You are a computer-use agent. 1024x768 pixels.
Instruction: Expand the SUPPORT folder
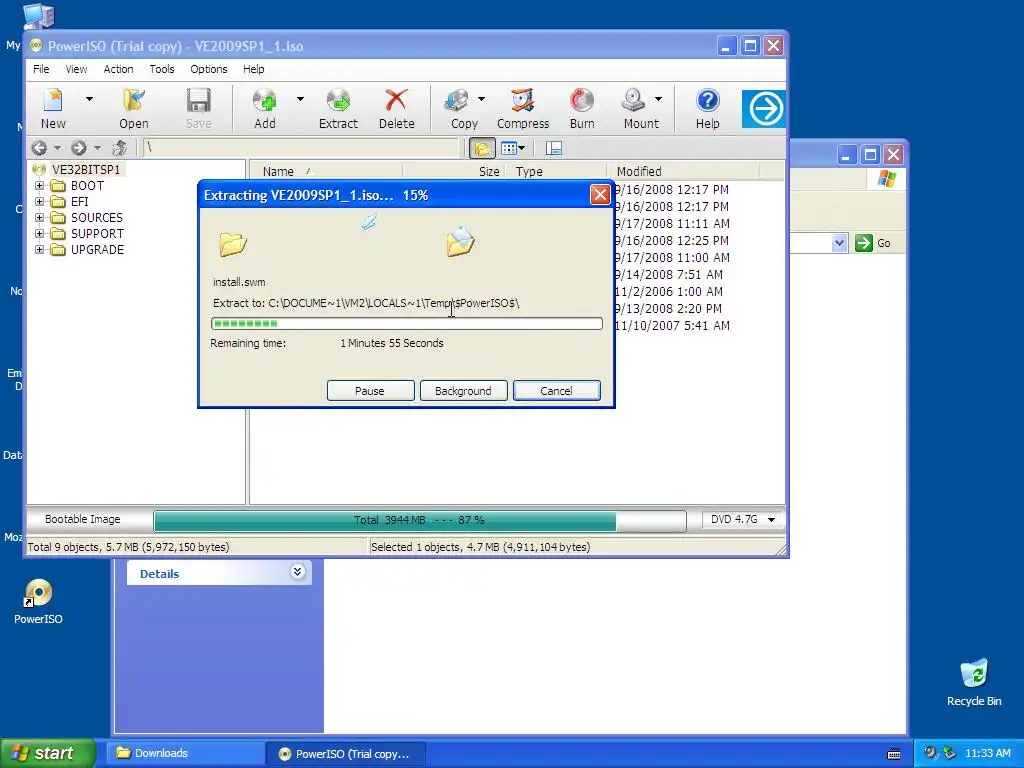pyautogui.click(x=39, y=233)
